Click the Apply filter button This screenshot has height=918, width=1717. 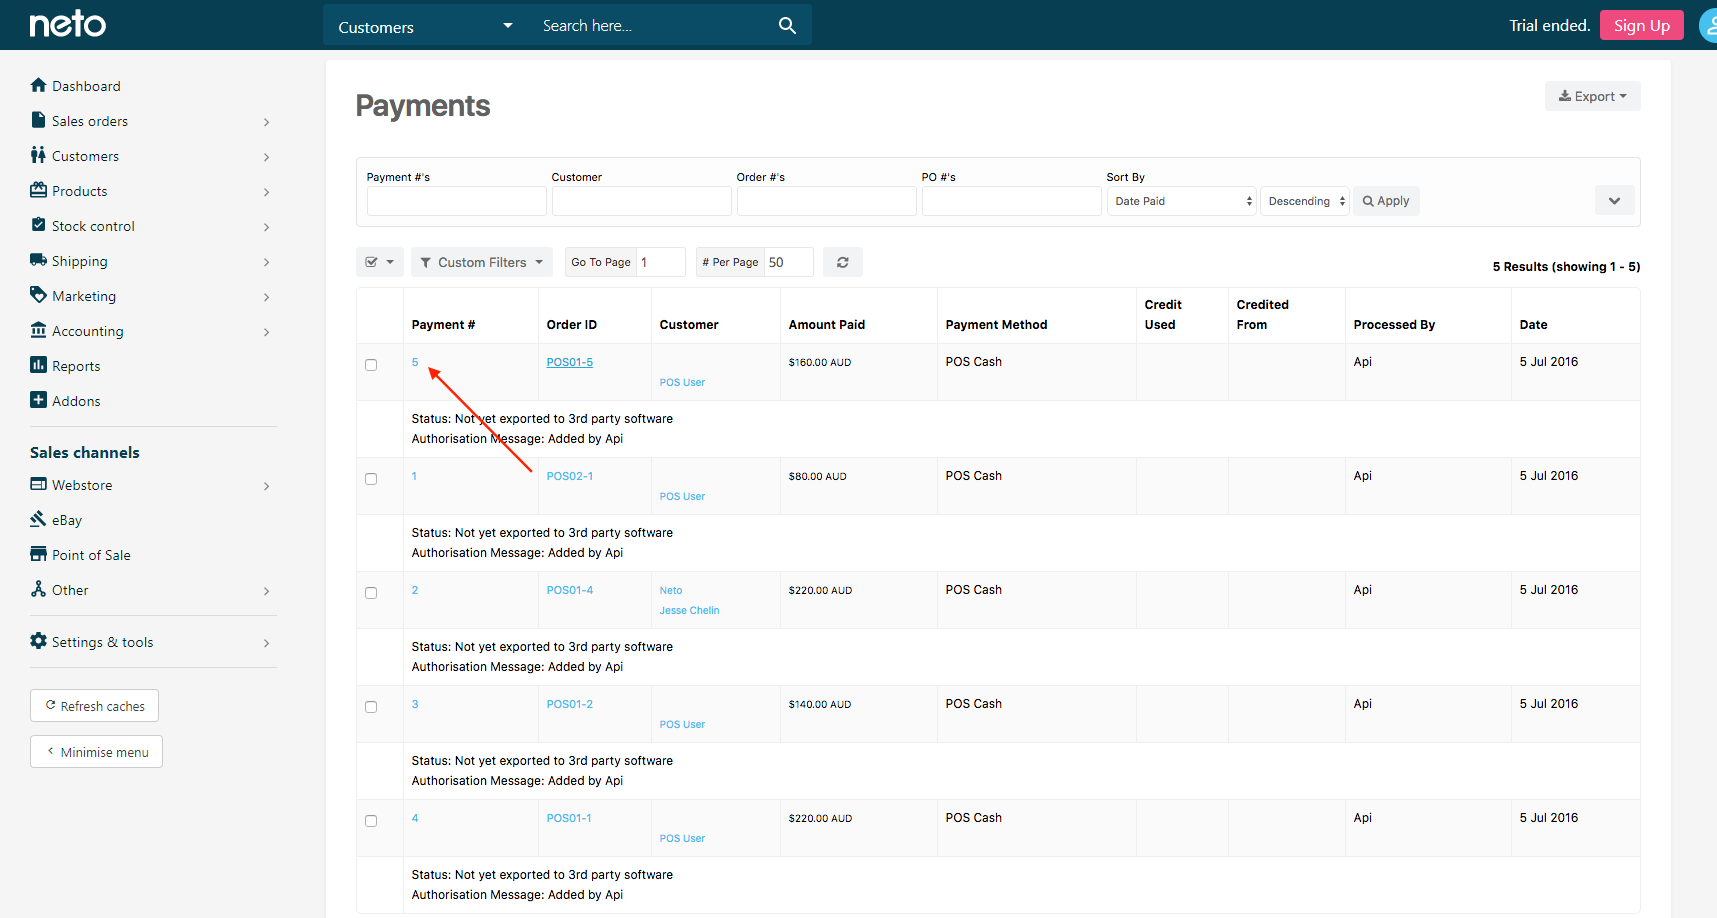(1386, 201)
